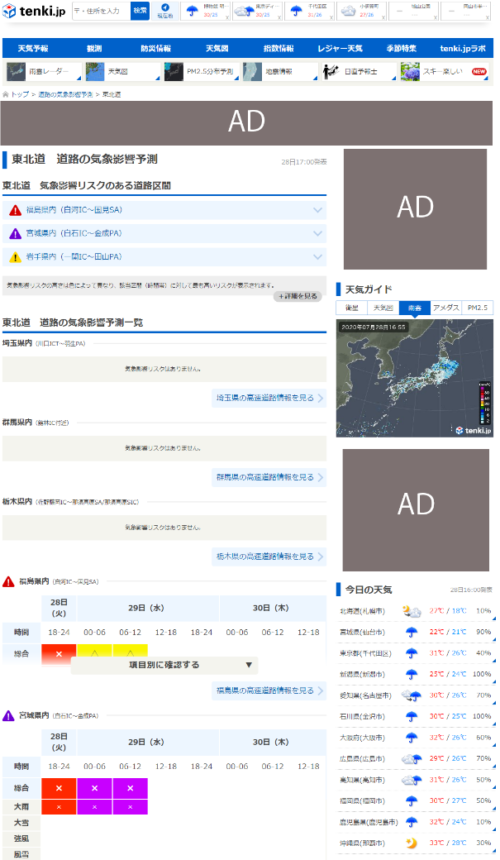Click the umbrella icon for 福岡県(福岡市)
Screen dimensions: 500x860
click(411, 801)
